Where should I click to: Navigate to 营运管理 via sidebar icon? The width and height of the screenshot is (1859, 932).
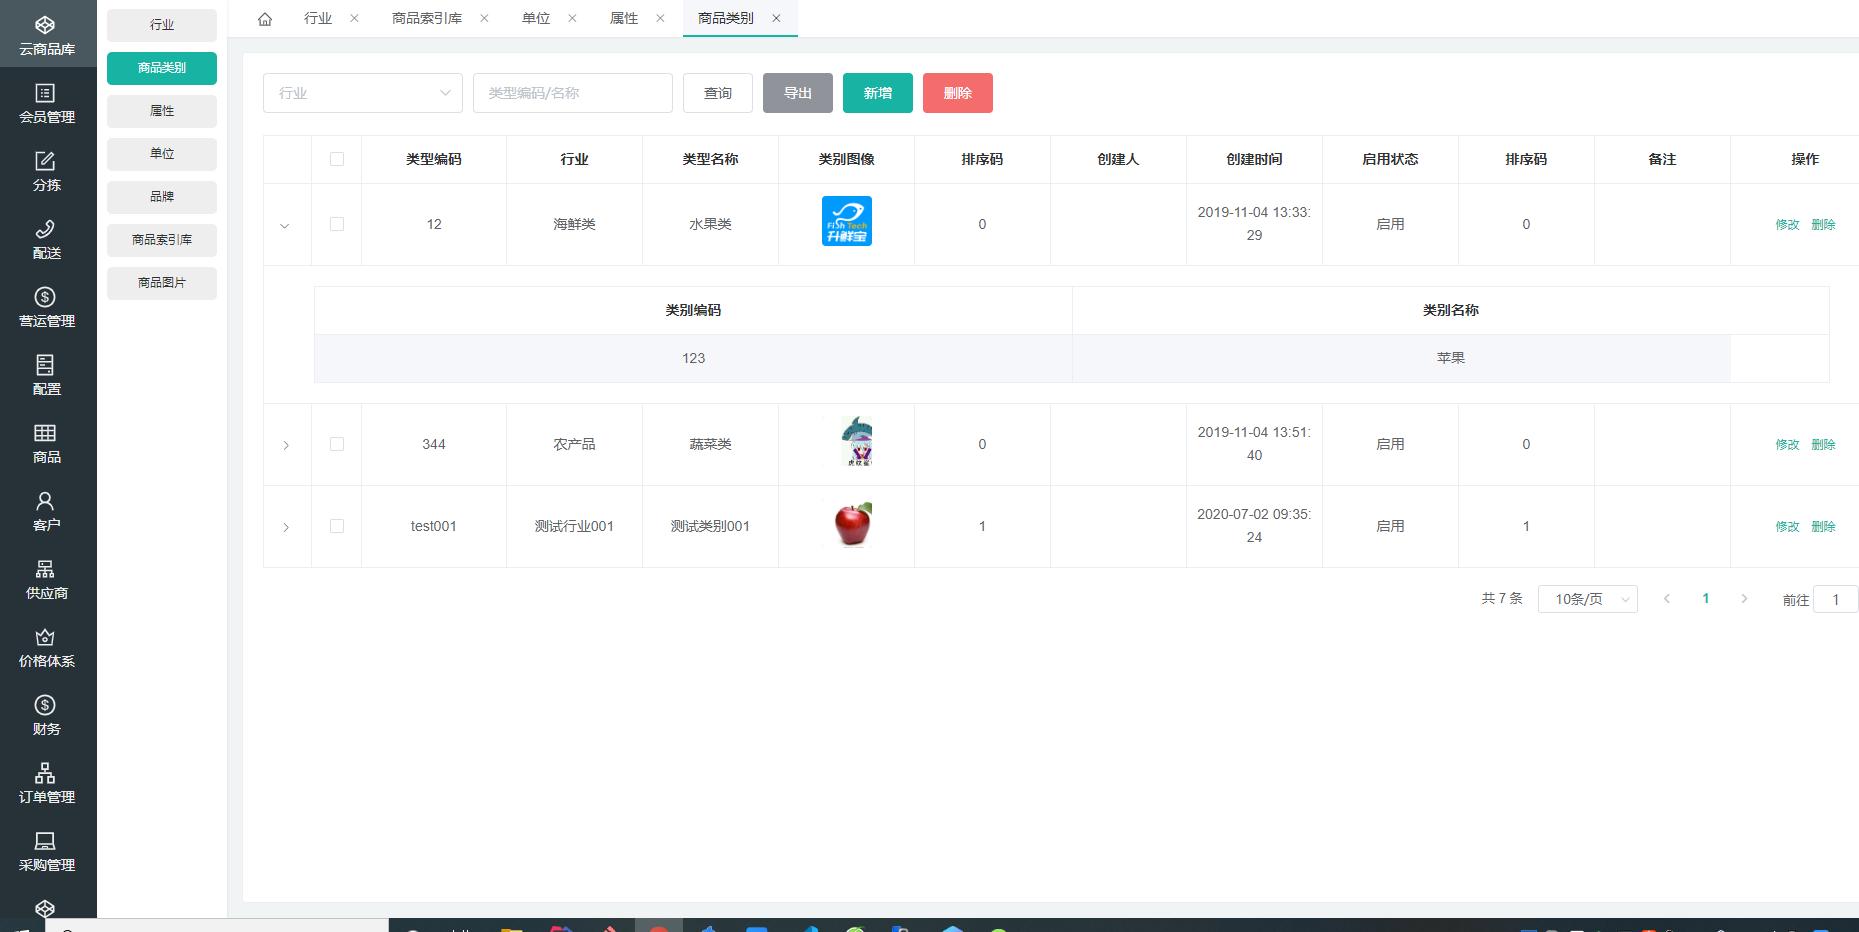45,305
